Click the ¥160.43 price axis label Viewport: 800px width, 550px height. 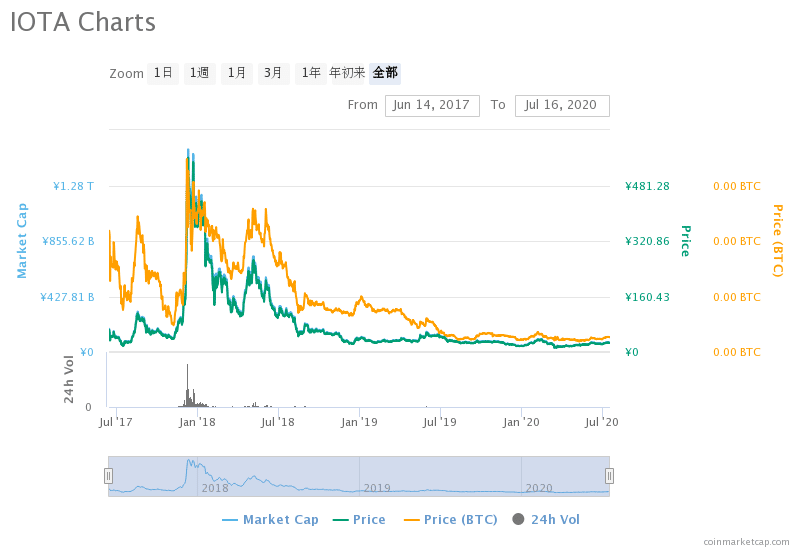(x=647, y=297)
